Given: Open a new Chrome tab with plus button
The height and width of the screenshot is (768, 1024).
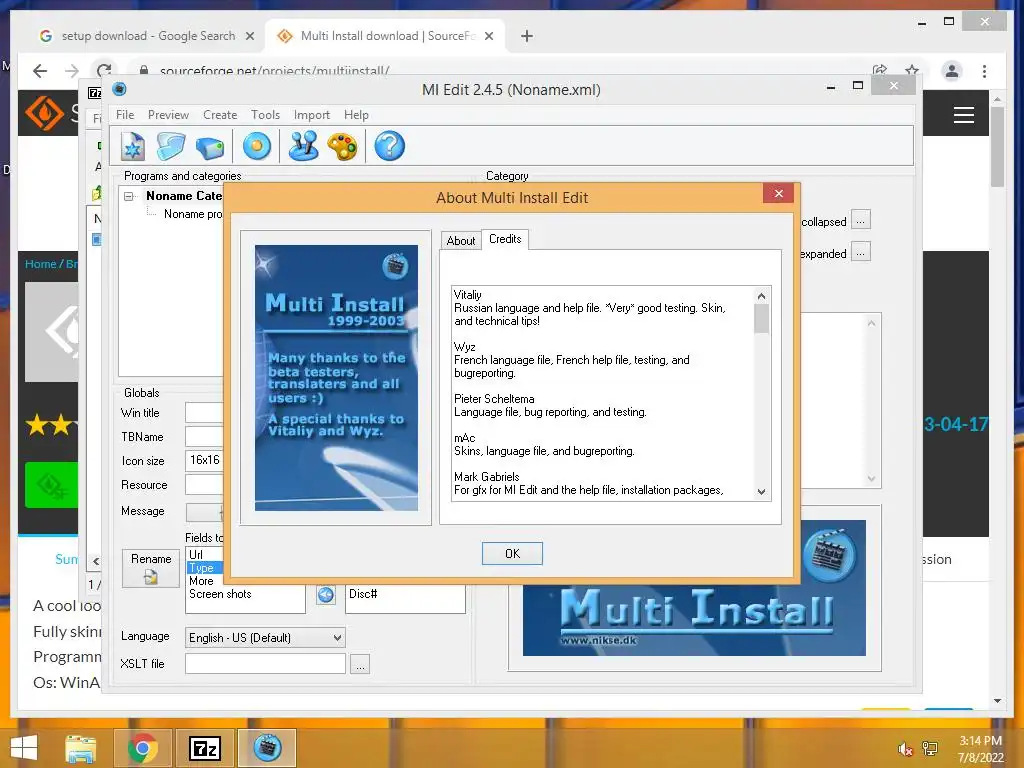Looking at the screenshot, I should click(x=527, y=36).
